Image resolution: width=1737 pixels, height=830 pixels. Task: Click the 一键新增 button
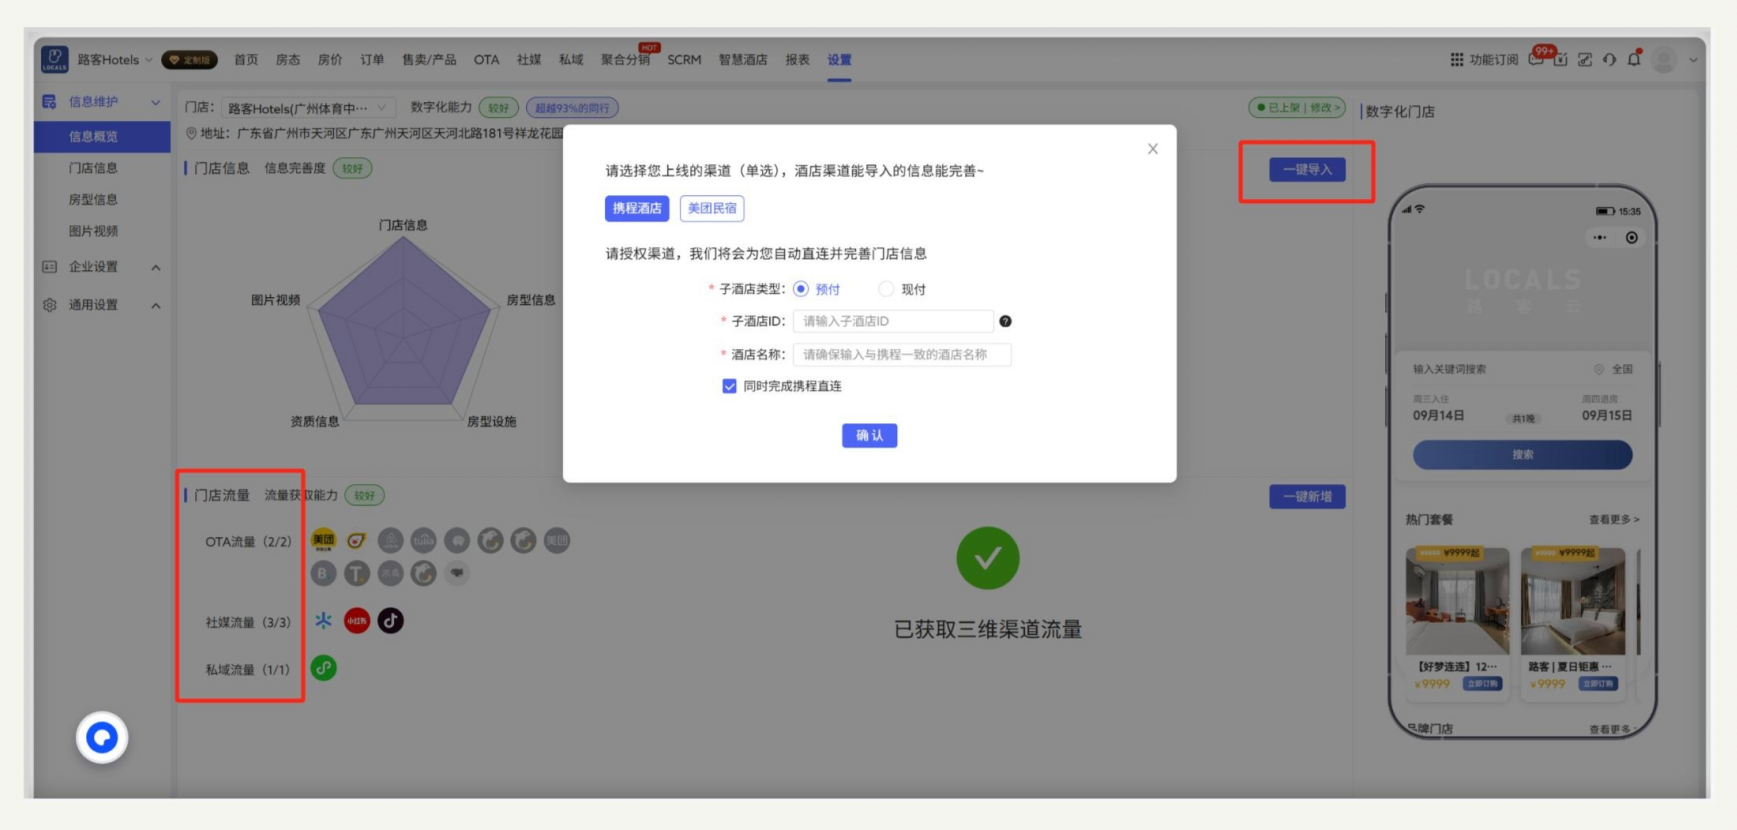[1307, 496]
